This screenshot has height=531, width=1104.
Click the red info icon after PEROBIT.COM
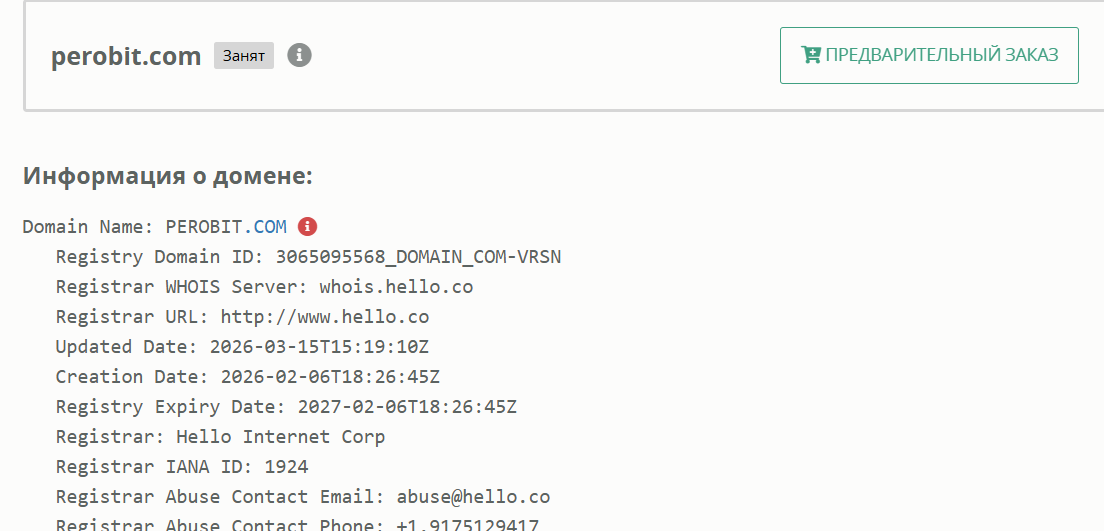[x=307, y=226]
